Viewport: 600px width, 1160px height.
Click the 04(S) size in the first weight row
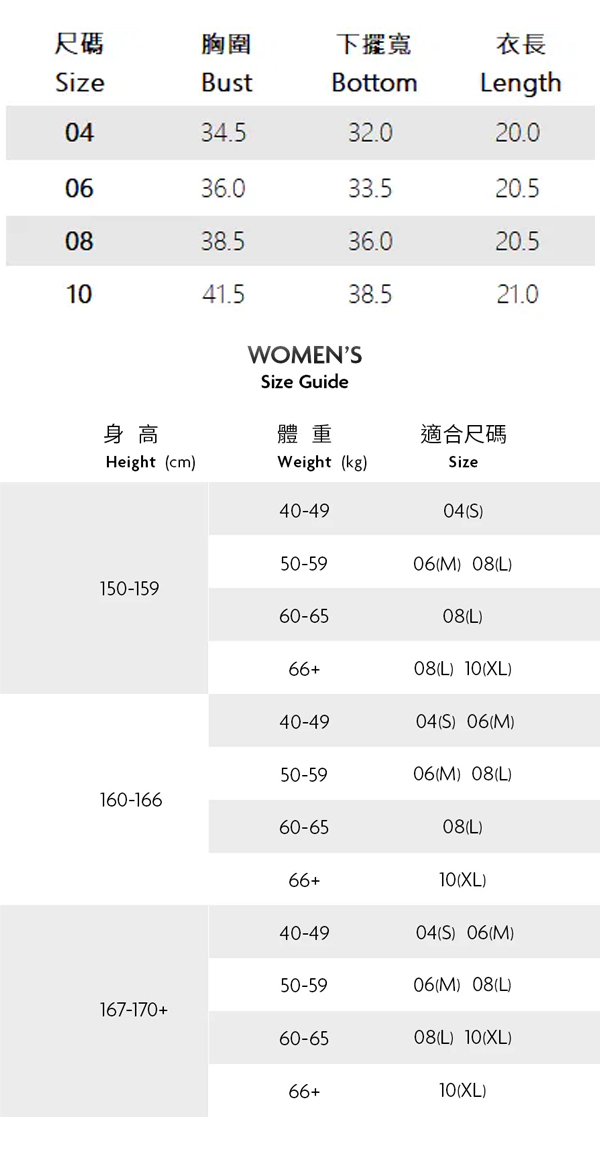pos(463,511)
